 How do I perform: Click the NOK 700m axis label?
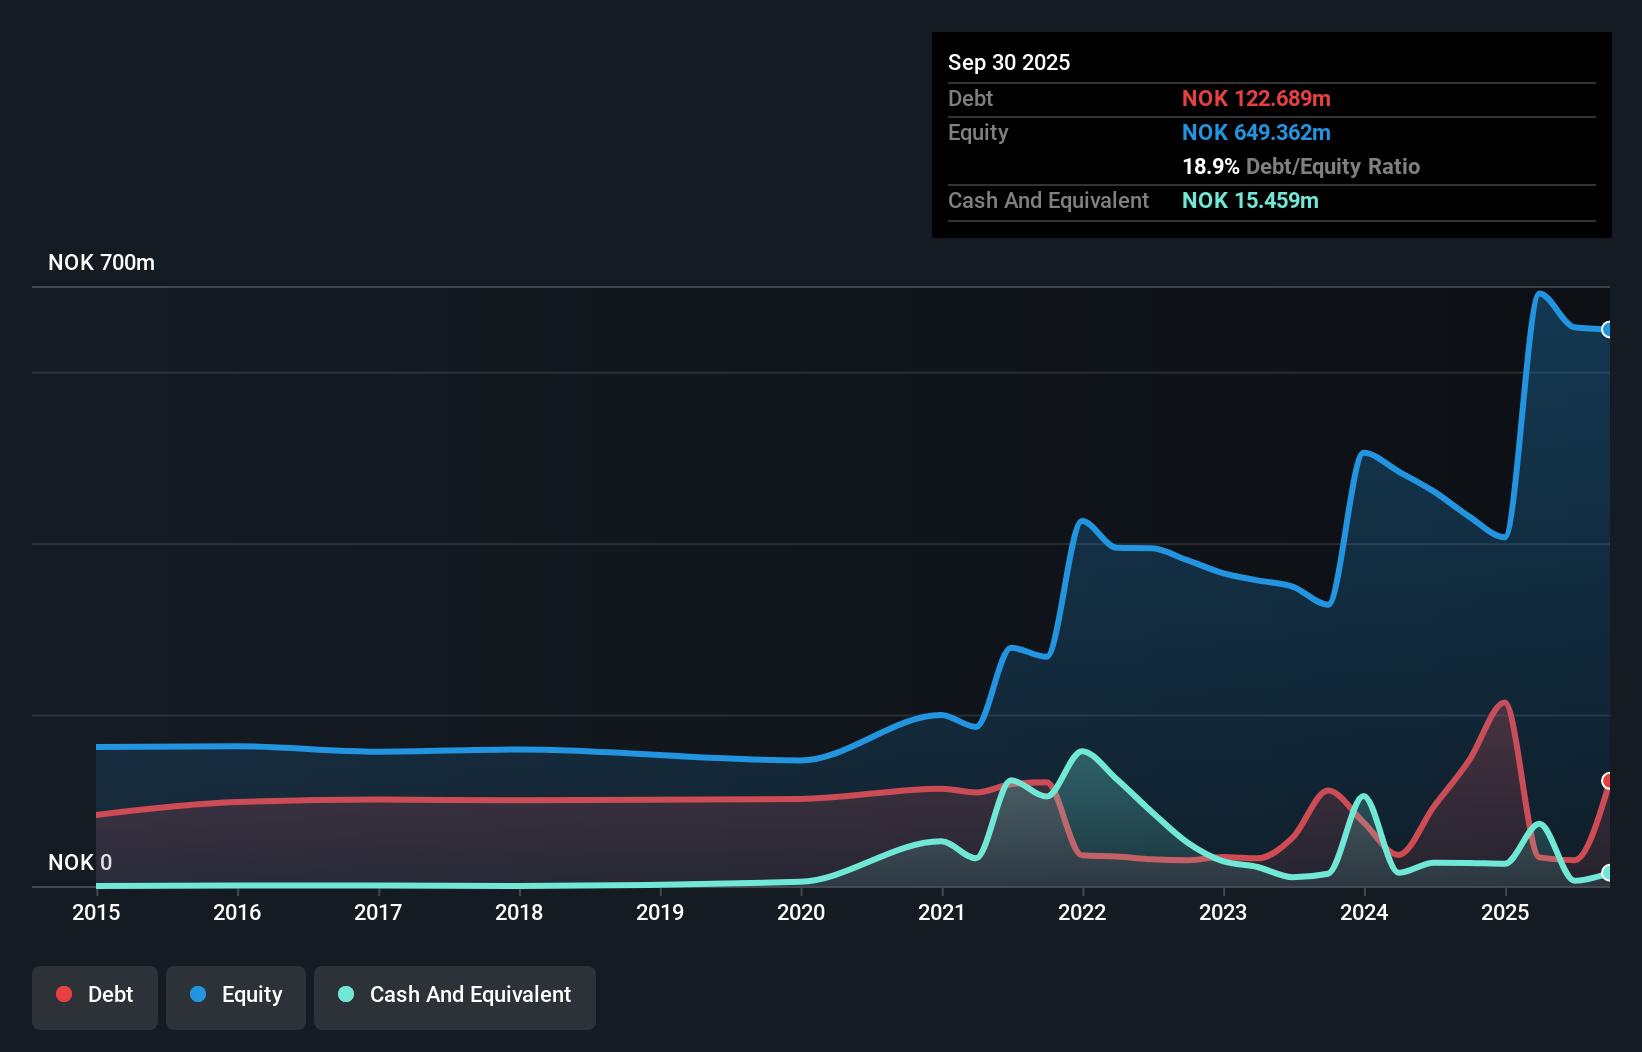coord(101,262)
